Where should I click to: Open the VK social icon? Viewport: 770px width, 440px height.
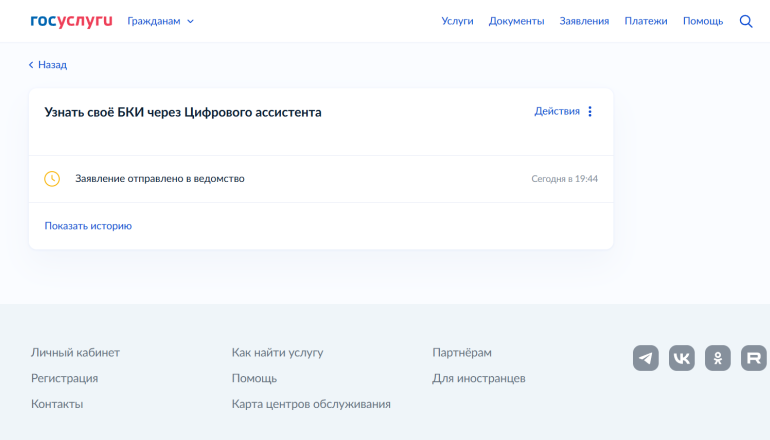click(x=682, y=358)
